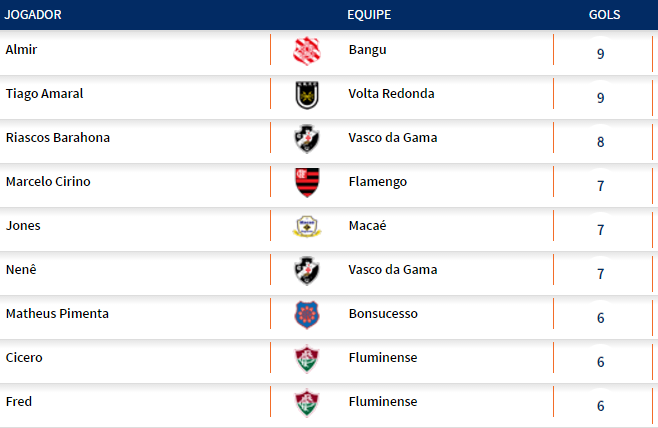Image resolution: width=658 pixels, height=428 pixels.
Task: Click Vasco crest in Riascos Barahona's row
Action: tap(306, 139)
